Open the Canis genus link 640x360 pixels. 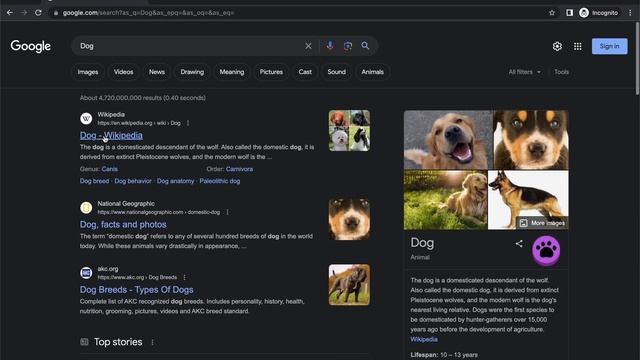pos(109,169)
